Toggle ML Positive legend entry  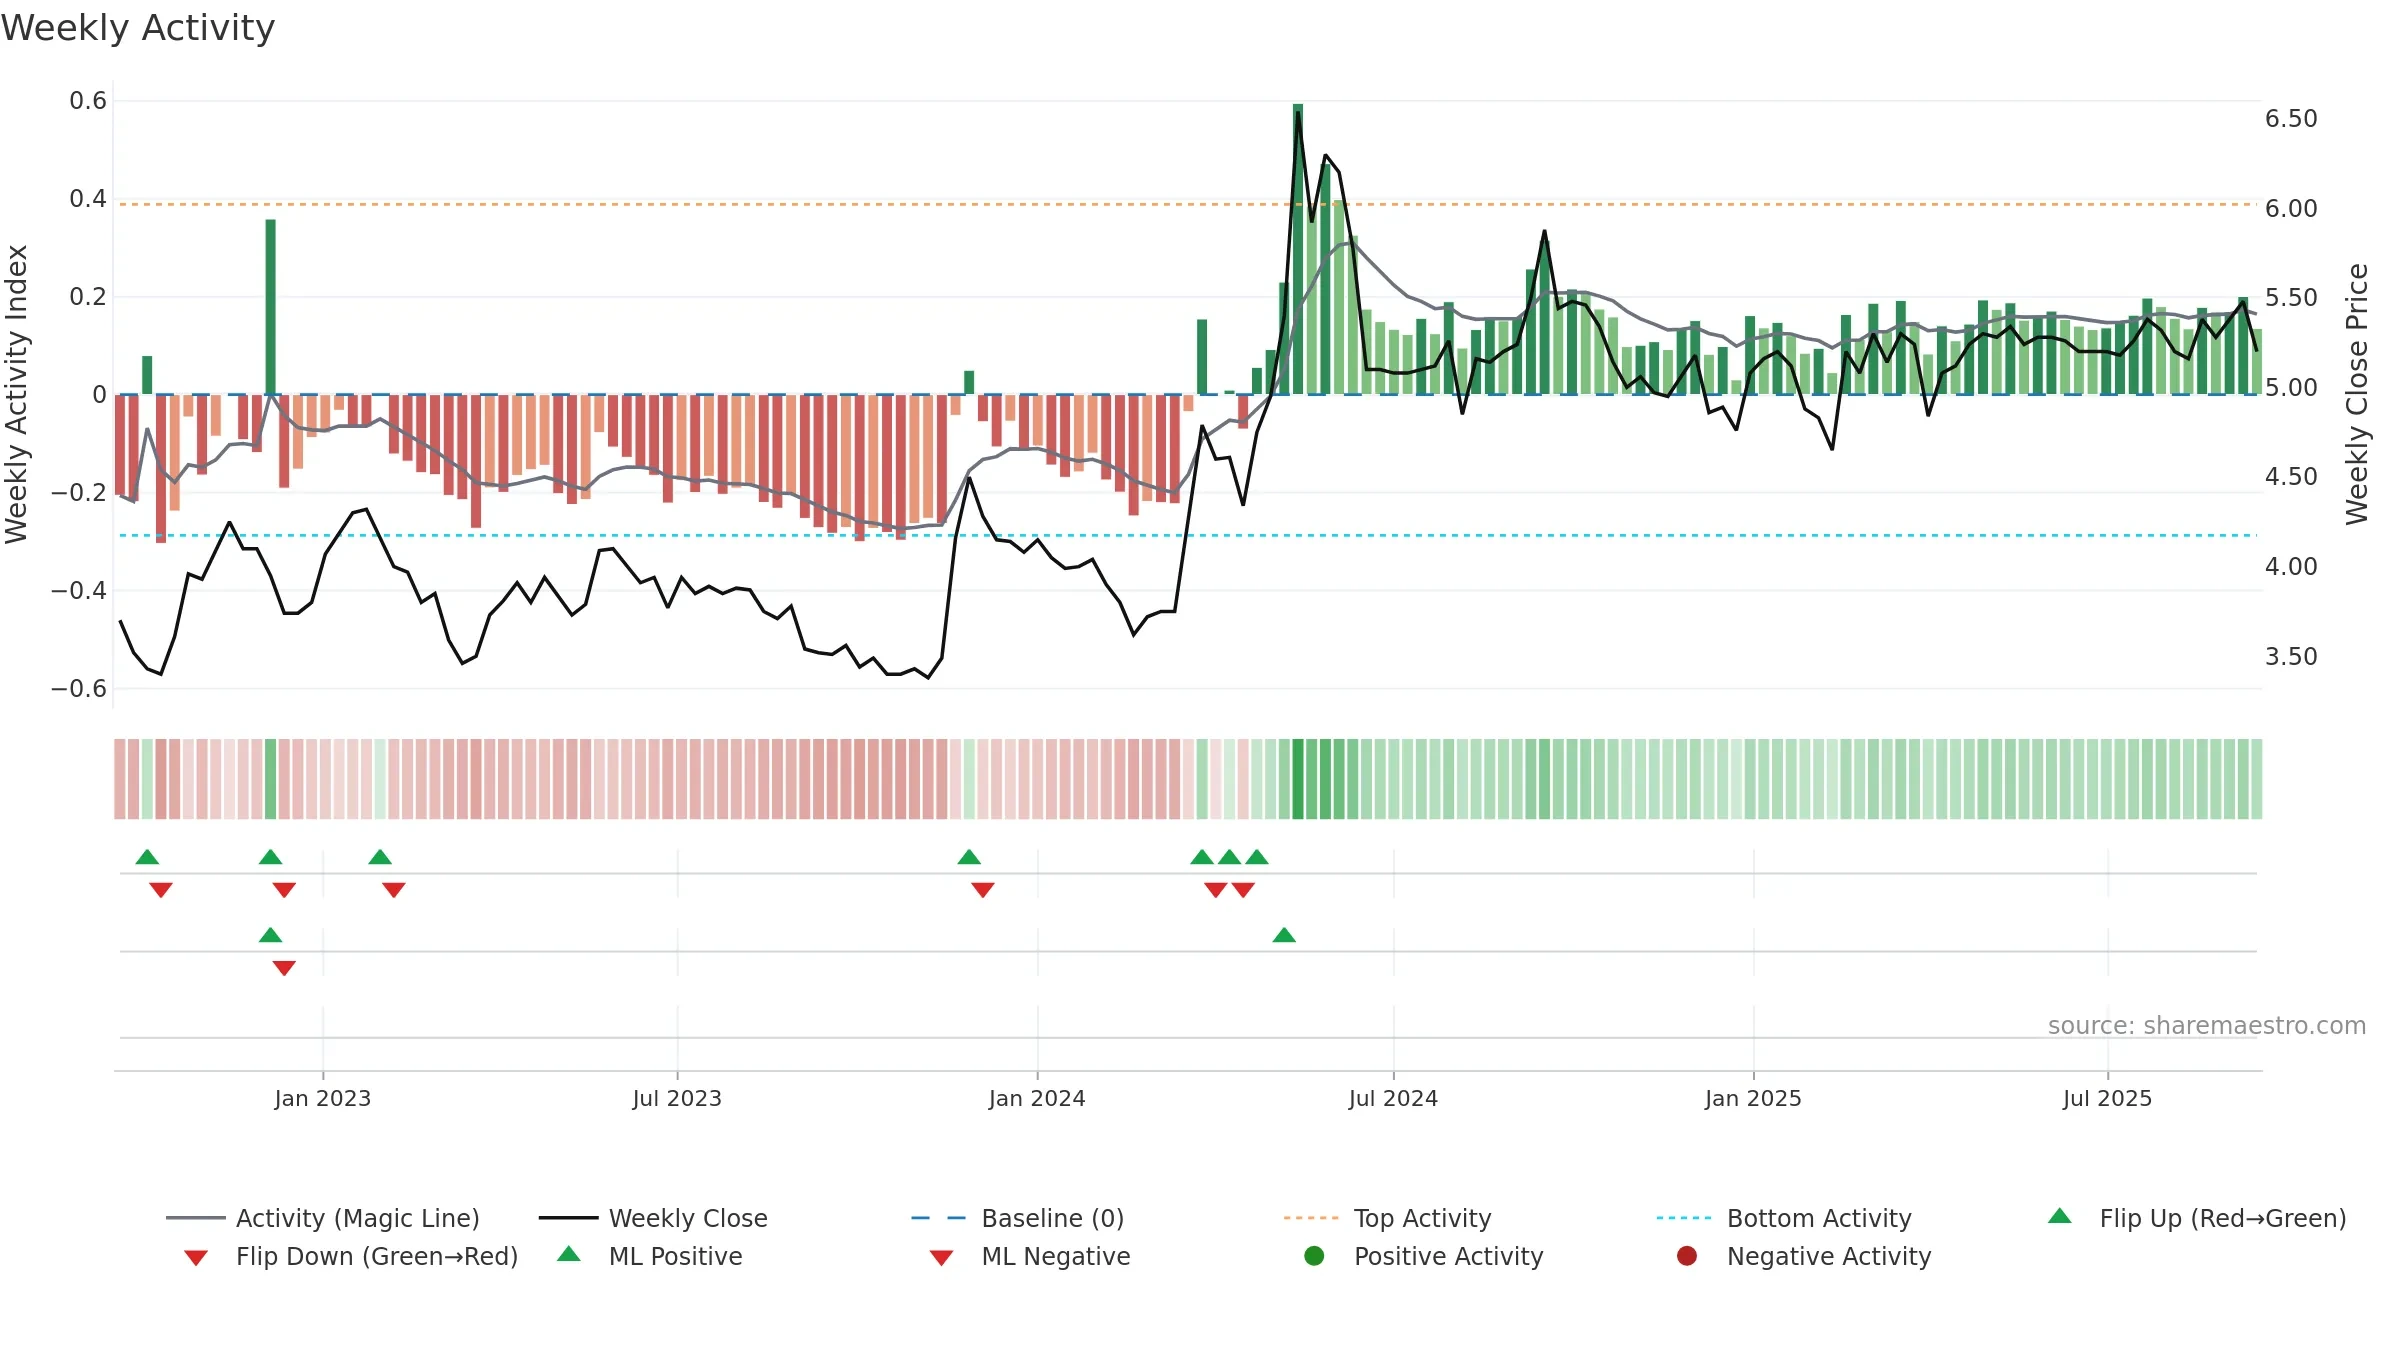pos(650,1256)
